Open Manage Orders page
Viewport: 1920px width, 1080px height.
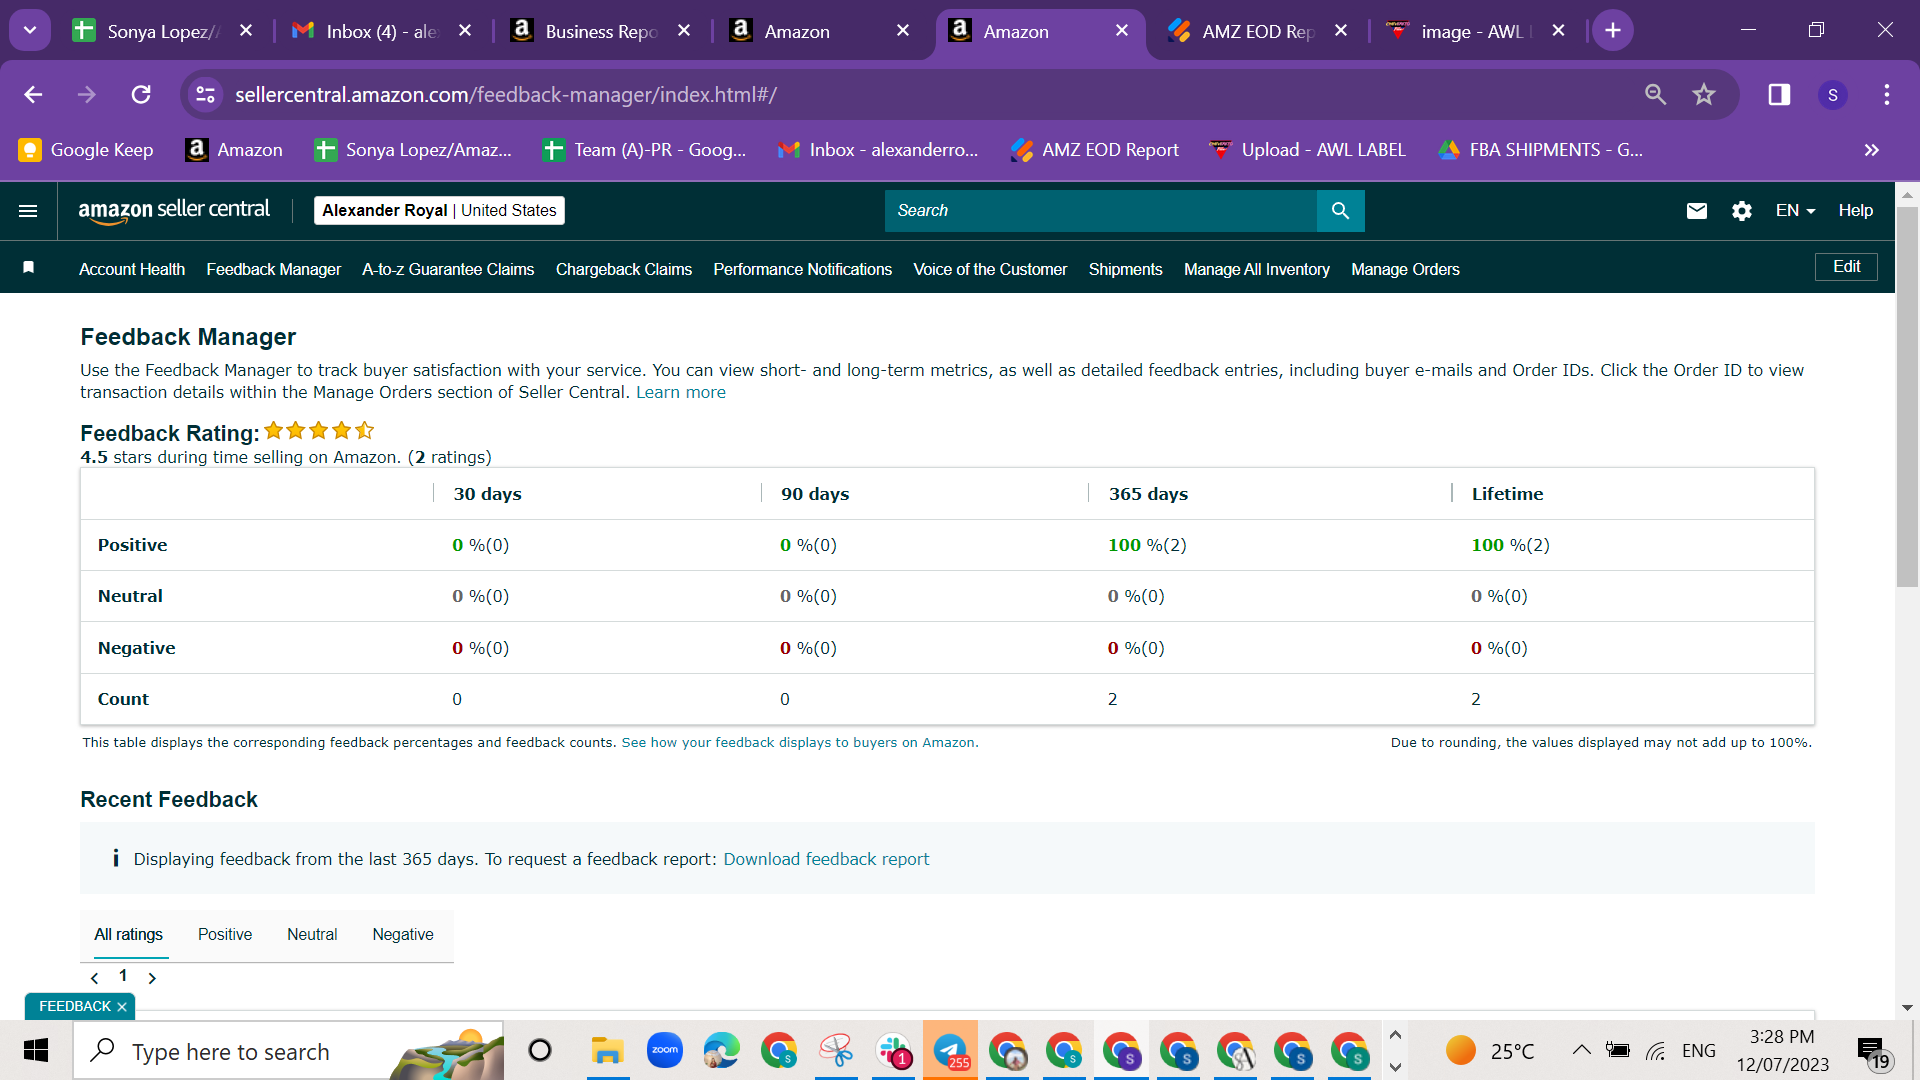[1405, 270]
